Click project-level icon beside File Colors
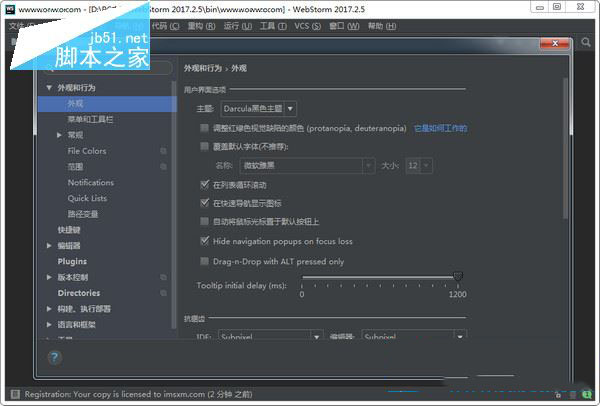 [x=163, y=151]
